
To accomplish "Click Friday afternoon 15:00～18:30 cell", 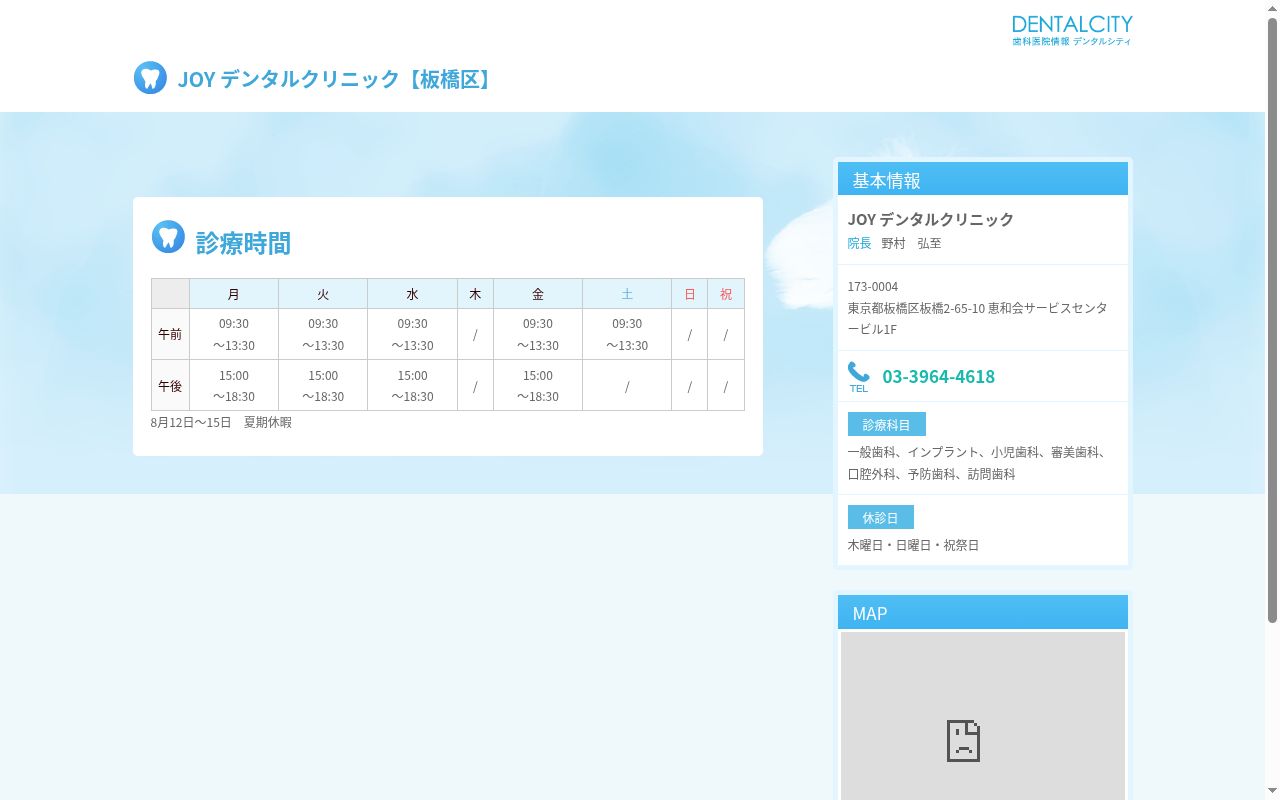I will 538,385.
